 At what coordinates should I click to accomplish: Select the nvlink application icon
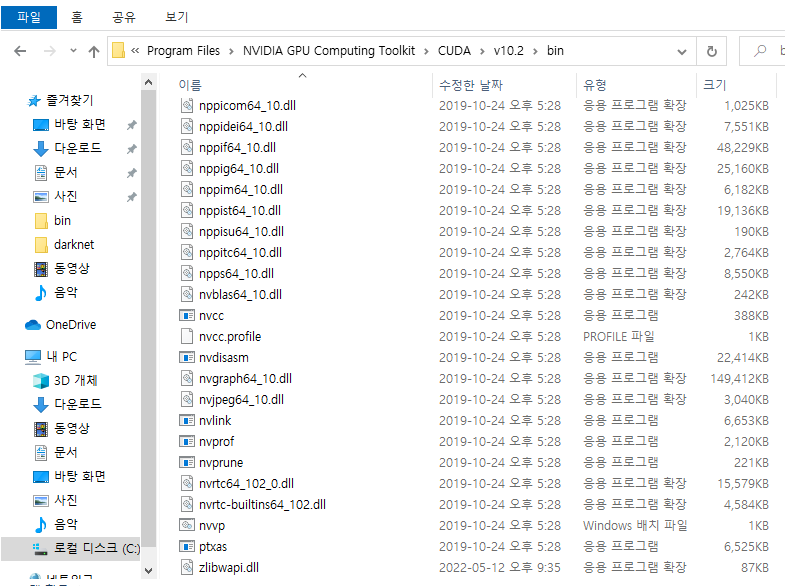[187, 421]
